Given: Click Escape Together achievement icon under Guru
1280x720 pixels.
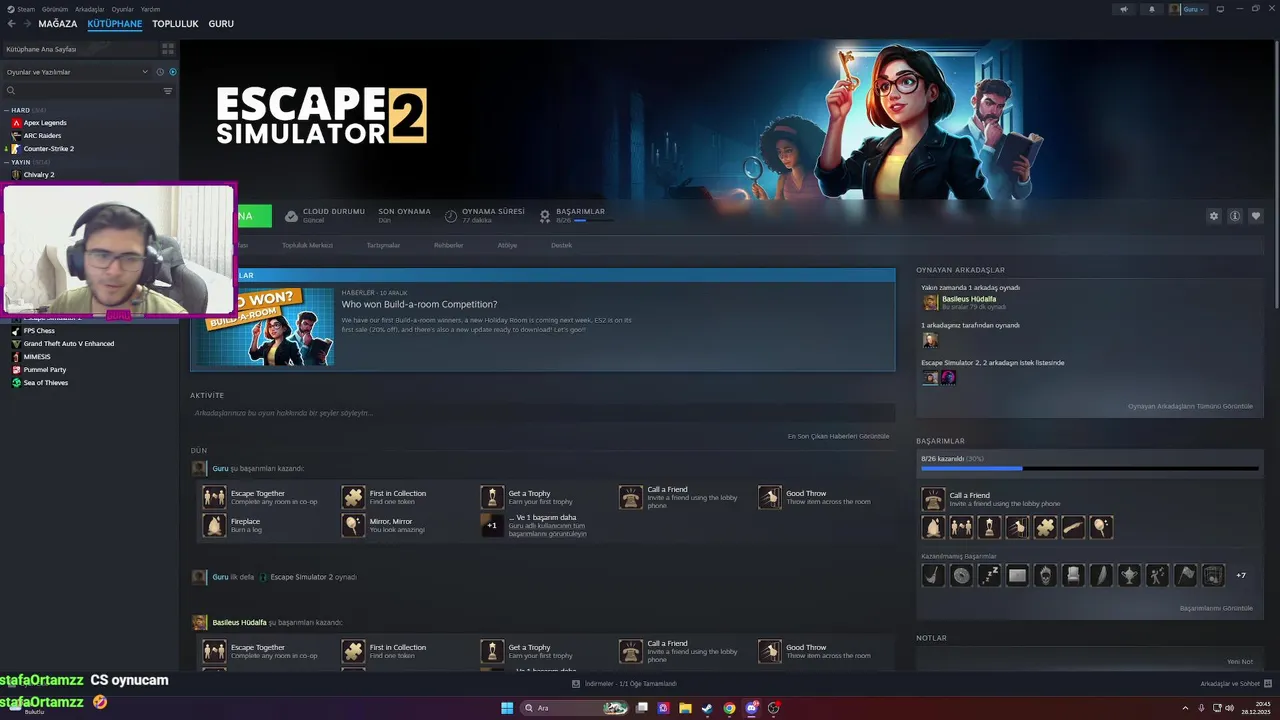Looking at the screenshot, I should (214, 497).
